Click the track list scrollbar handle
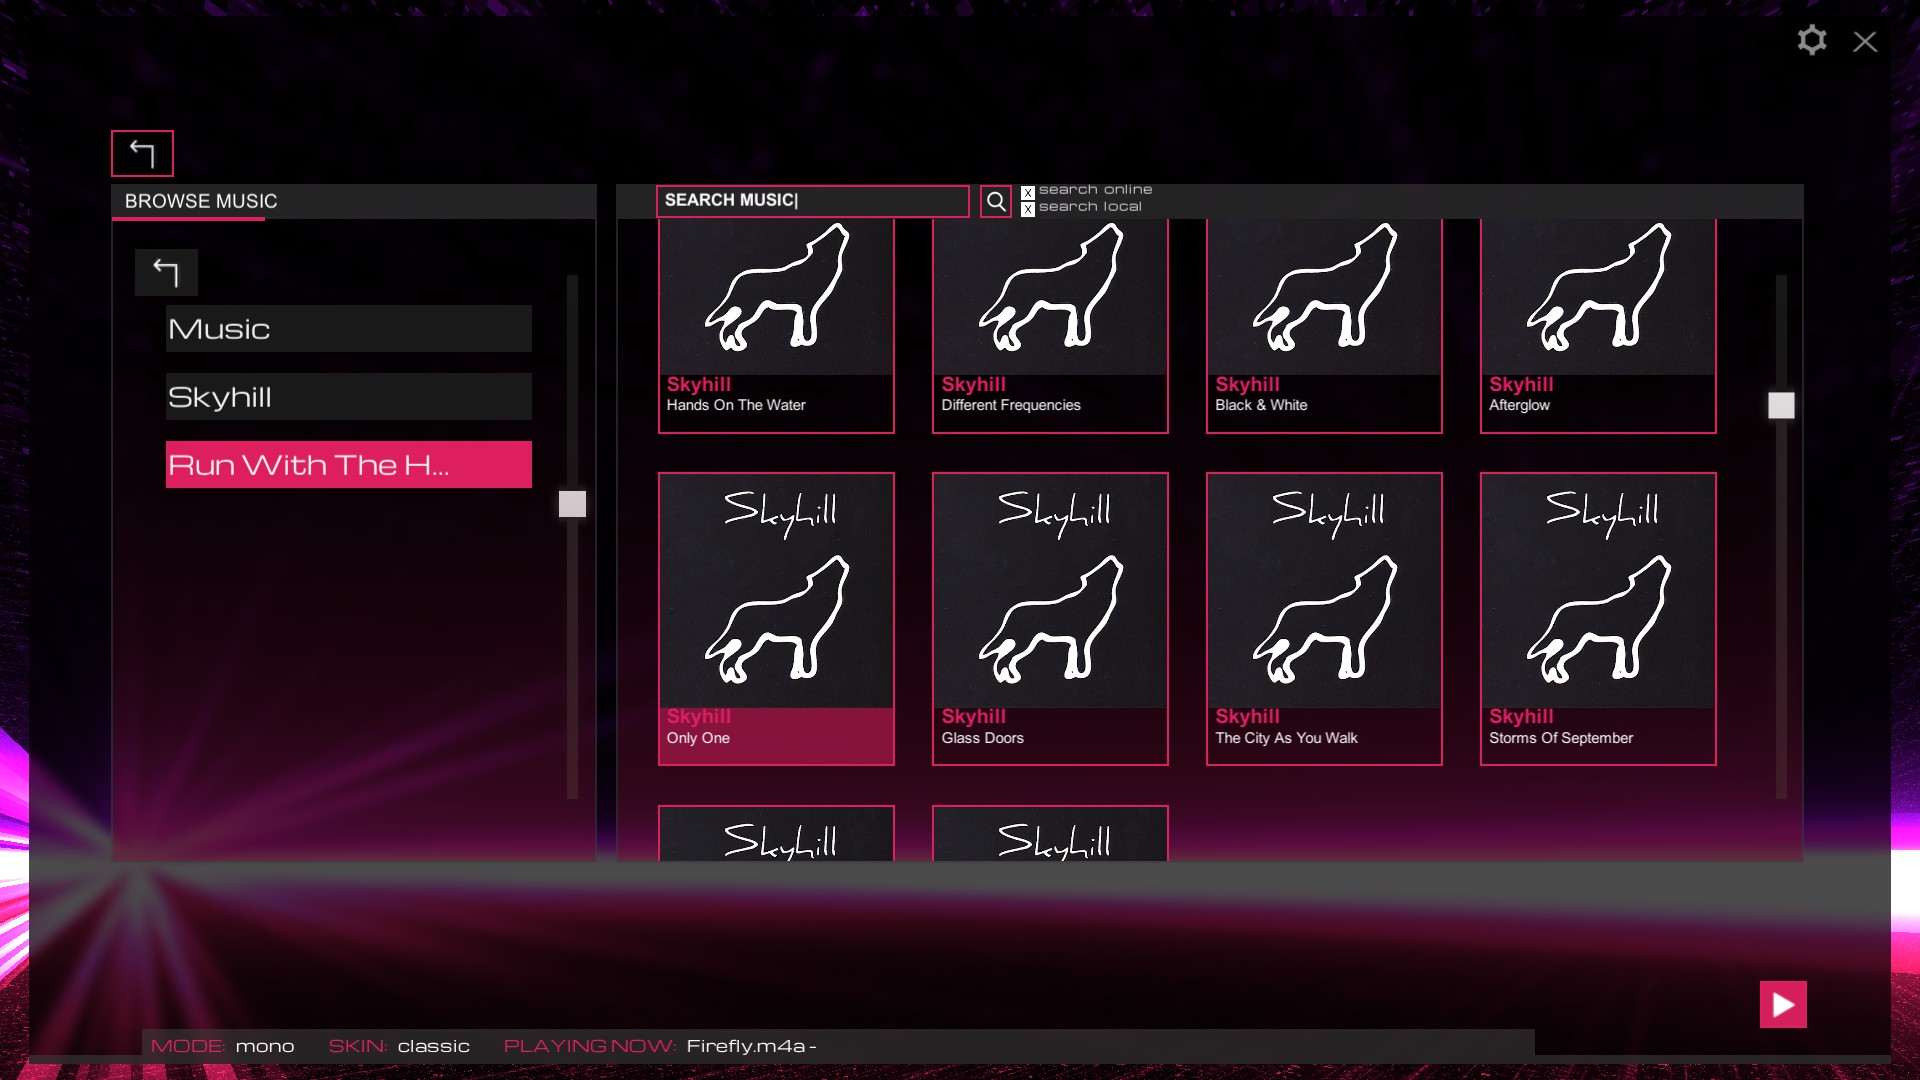This screenshot has width=1920, height=1080. tap(1781, 405)
